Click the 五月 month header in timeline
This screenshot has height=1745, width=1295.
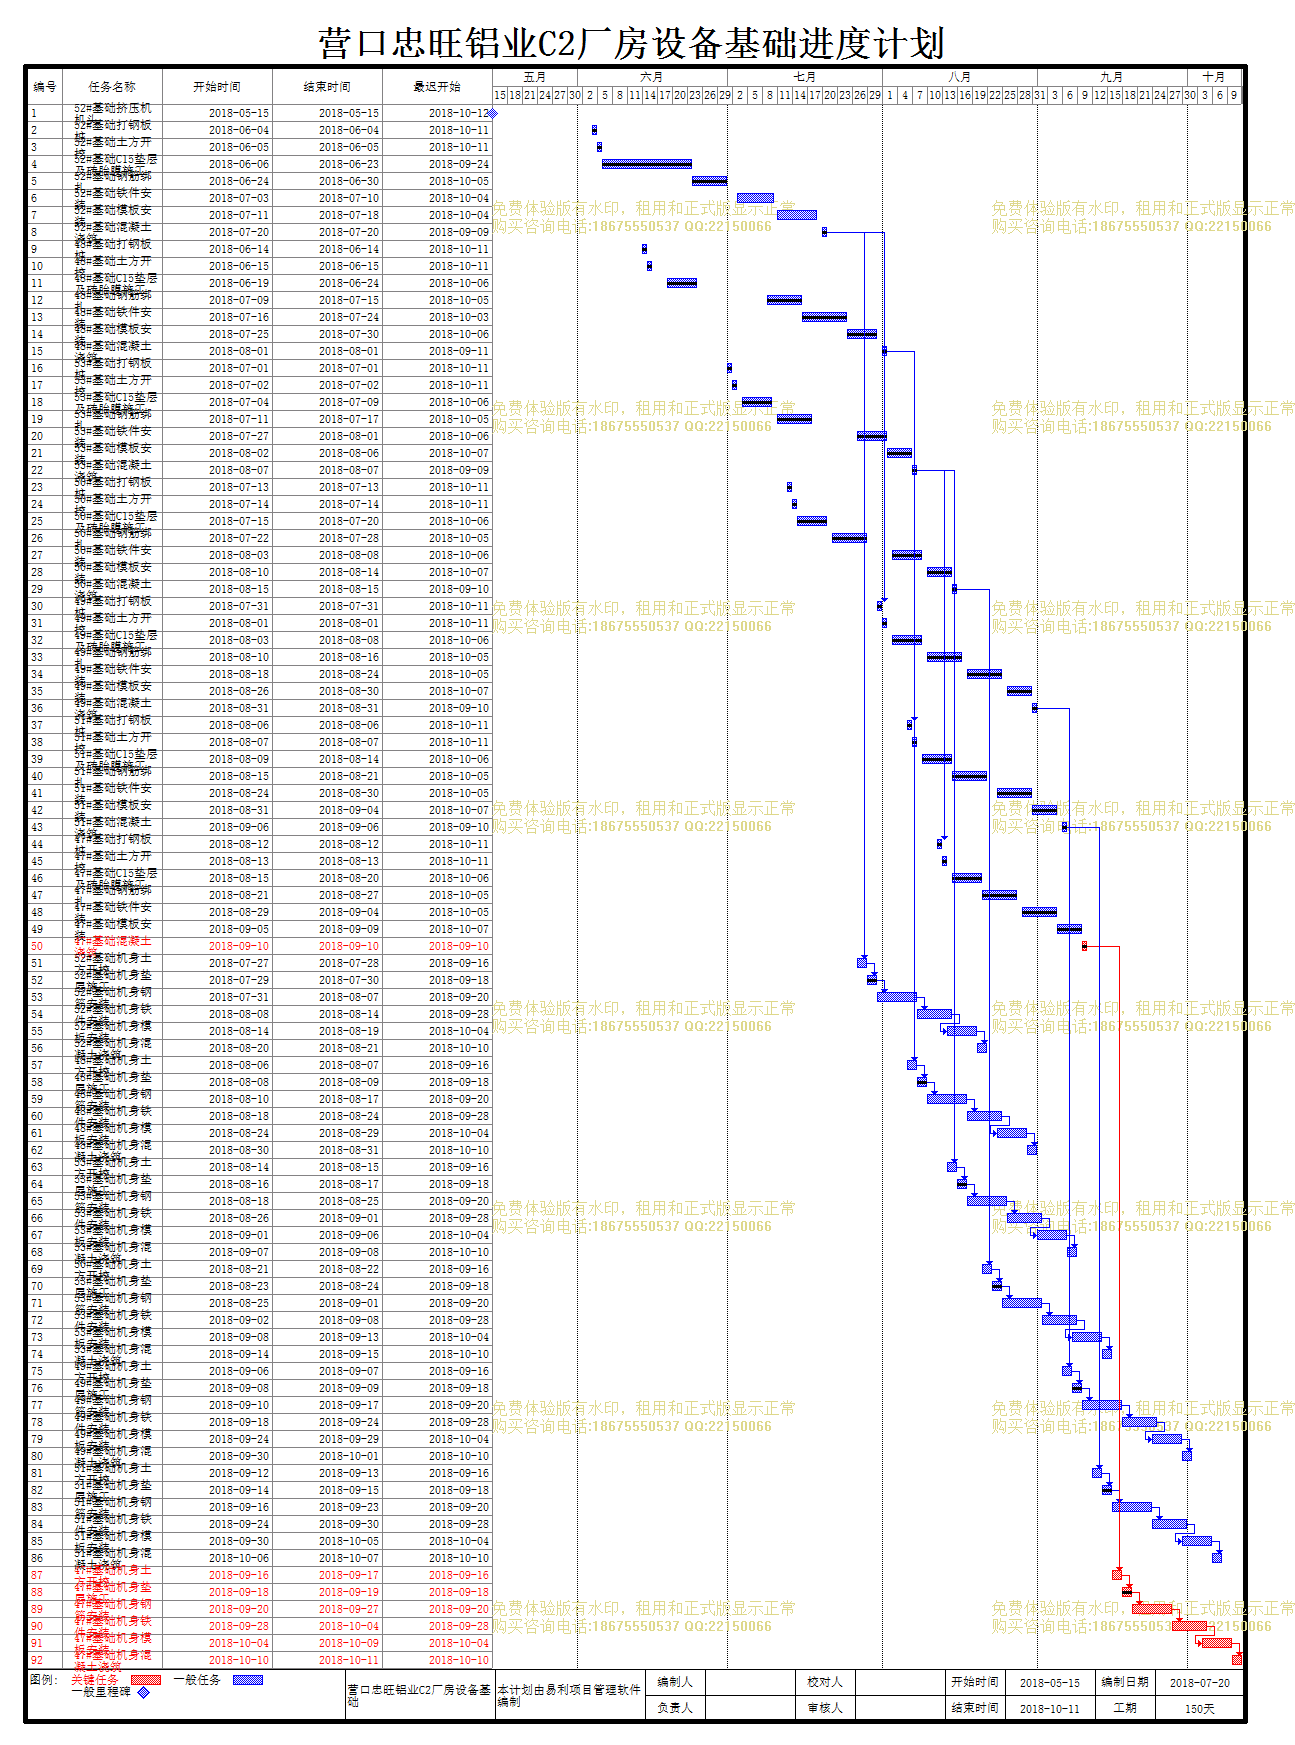tap(535, 77)
